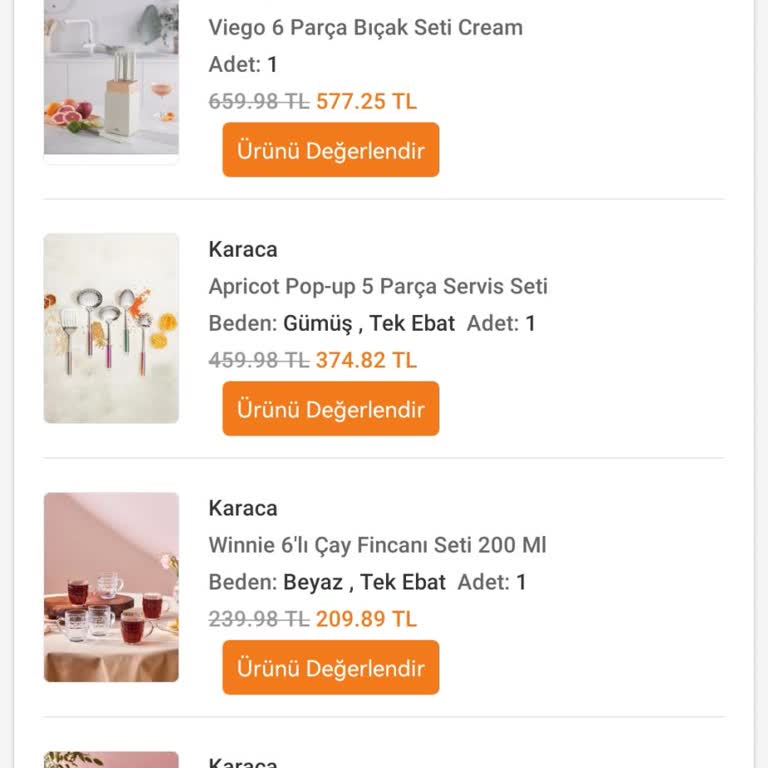Click the 374.82 TL sale price
The image size is (768, 768).
pyautogui.click(x=366, y=360)
